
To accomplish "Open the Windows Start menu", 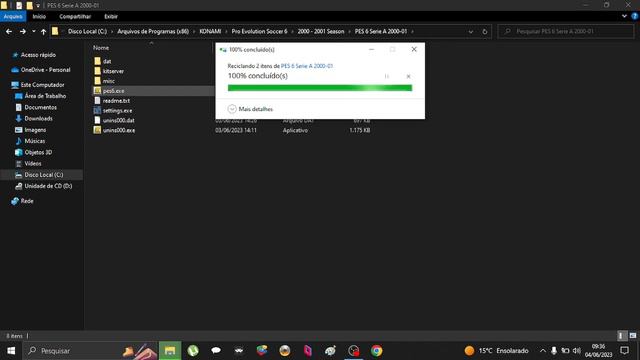I will (11, 351).
